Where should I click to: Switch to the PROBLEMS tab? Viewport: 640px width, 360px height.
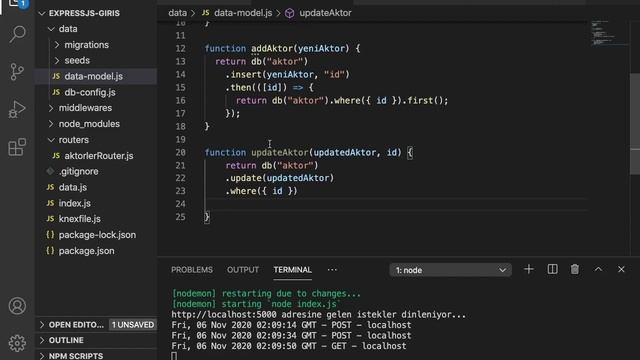coord(192,270)
